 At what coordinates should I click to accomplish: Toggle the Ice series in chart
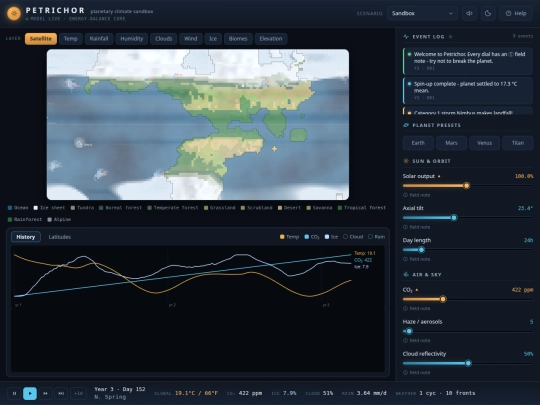click(331, 237)
